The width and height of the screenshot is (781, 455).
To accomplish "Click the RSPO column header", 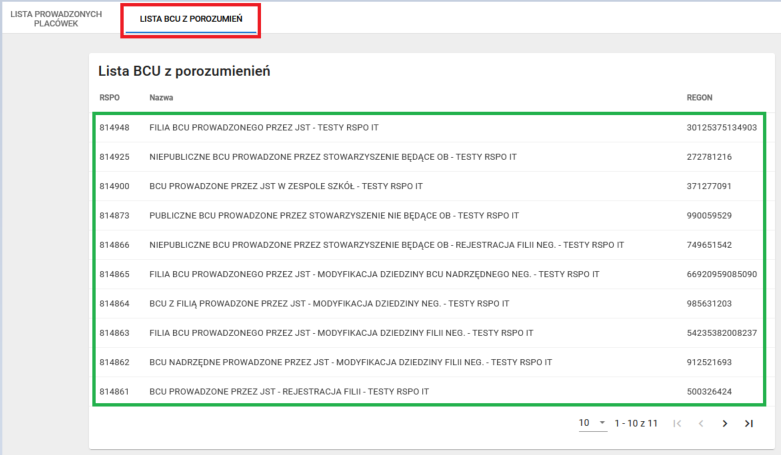I will (x=109, y=97).
